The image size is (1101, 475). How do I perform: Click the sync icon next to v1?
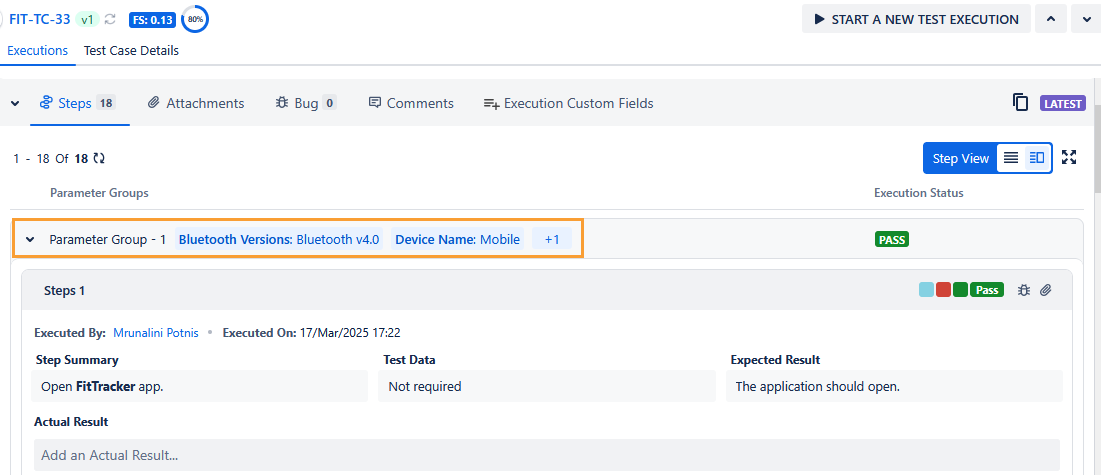click(x=110, y=19)
